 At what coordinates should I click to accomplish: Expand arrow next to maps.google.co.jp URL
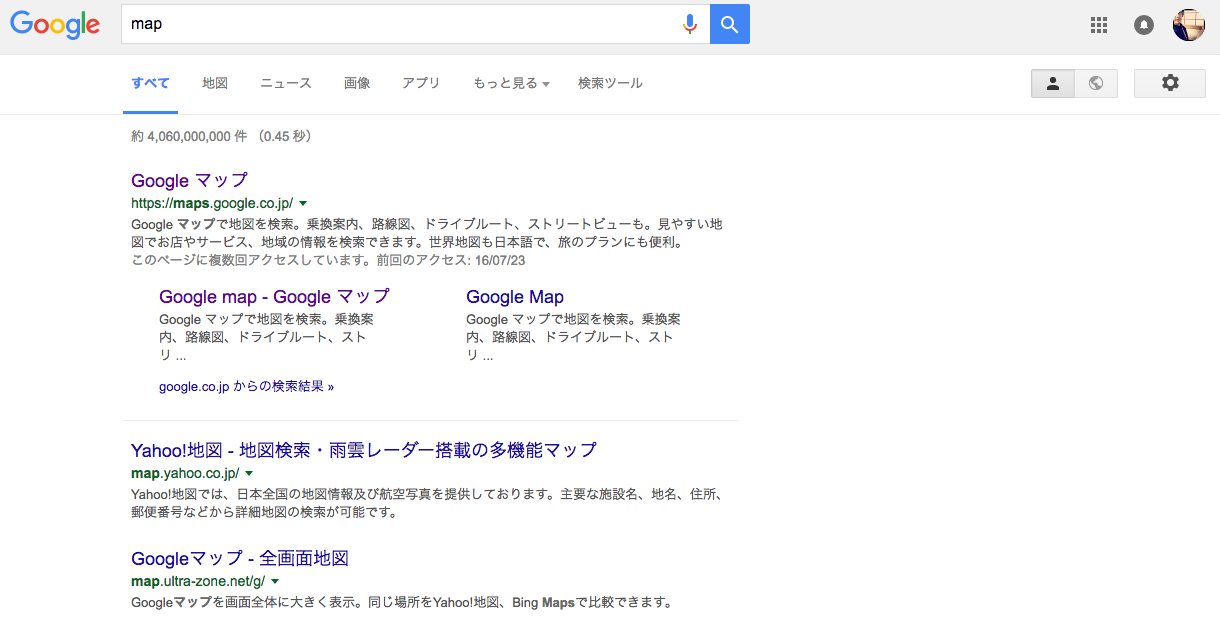click(303, 203)
